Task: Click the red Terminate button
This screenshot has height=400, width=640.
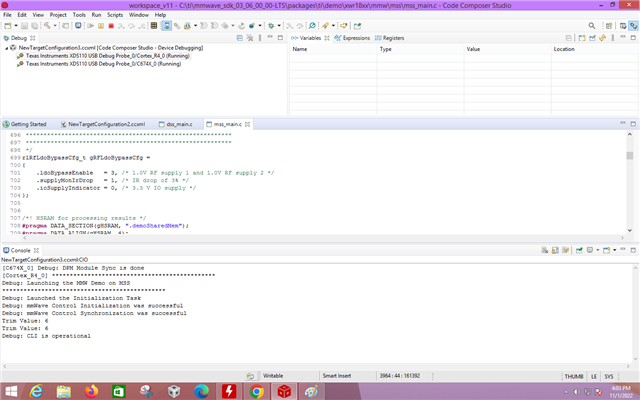Action: (x=111, y=26)
